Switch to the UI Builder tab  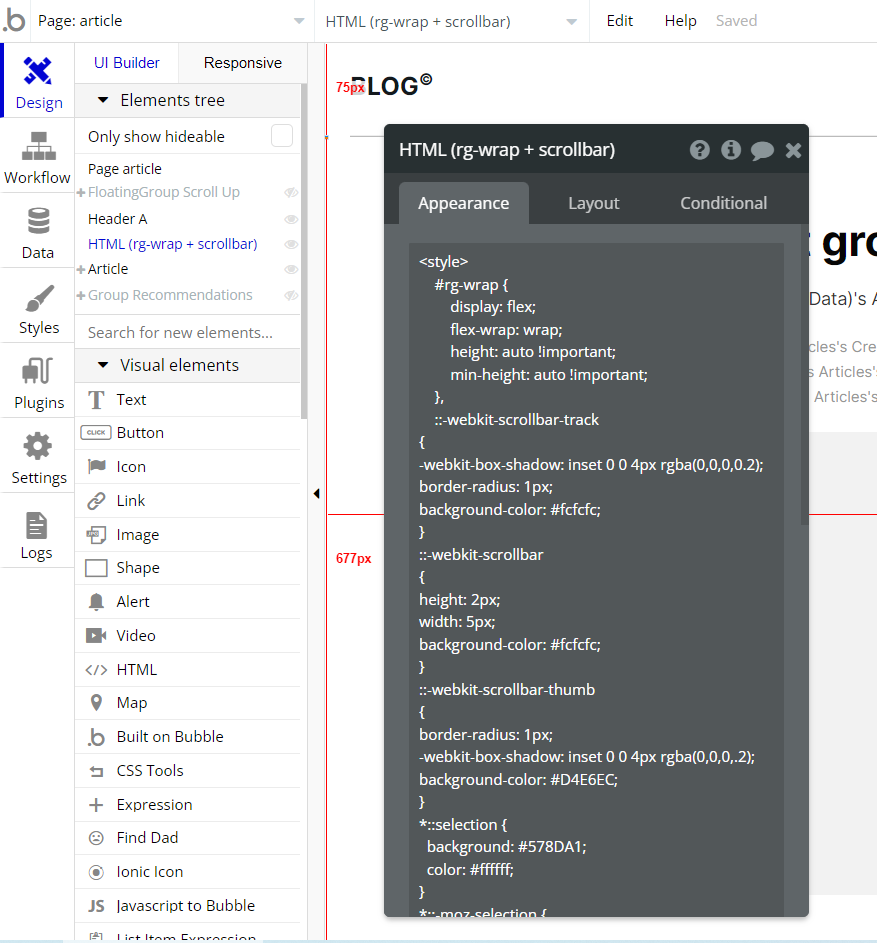click(x=126, y=63)
